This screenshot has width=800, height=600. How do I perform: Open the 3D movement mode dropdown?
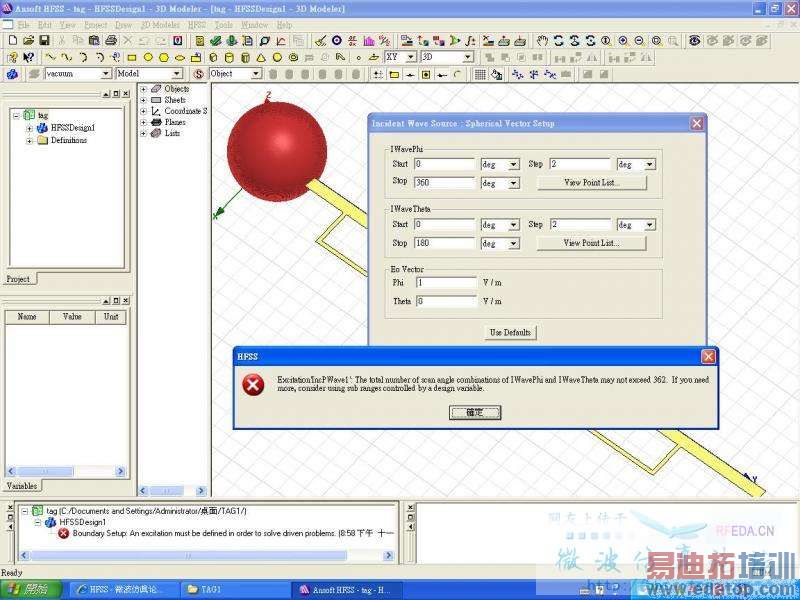click(468, 57)
